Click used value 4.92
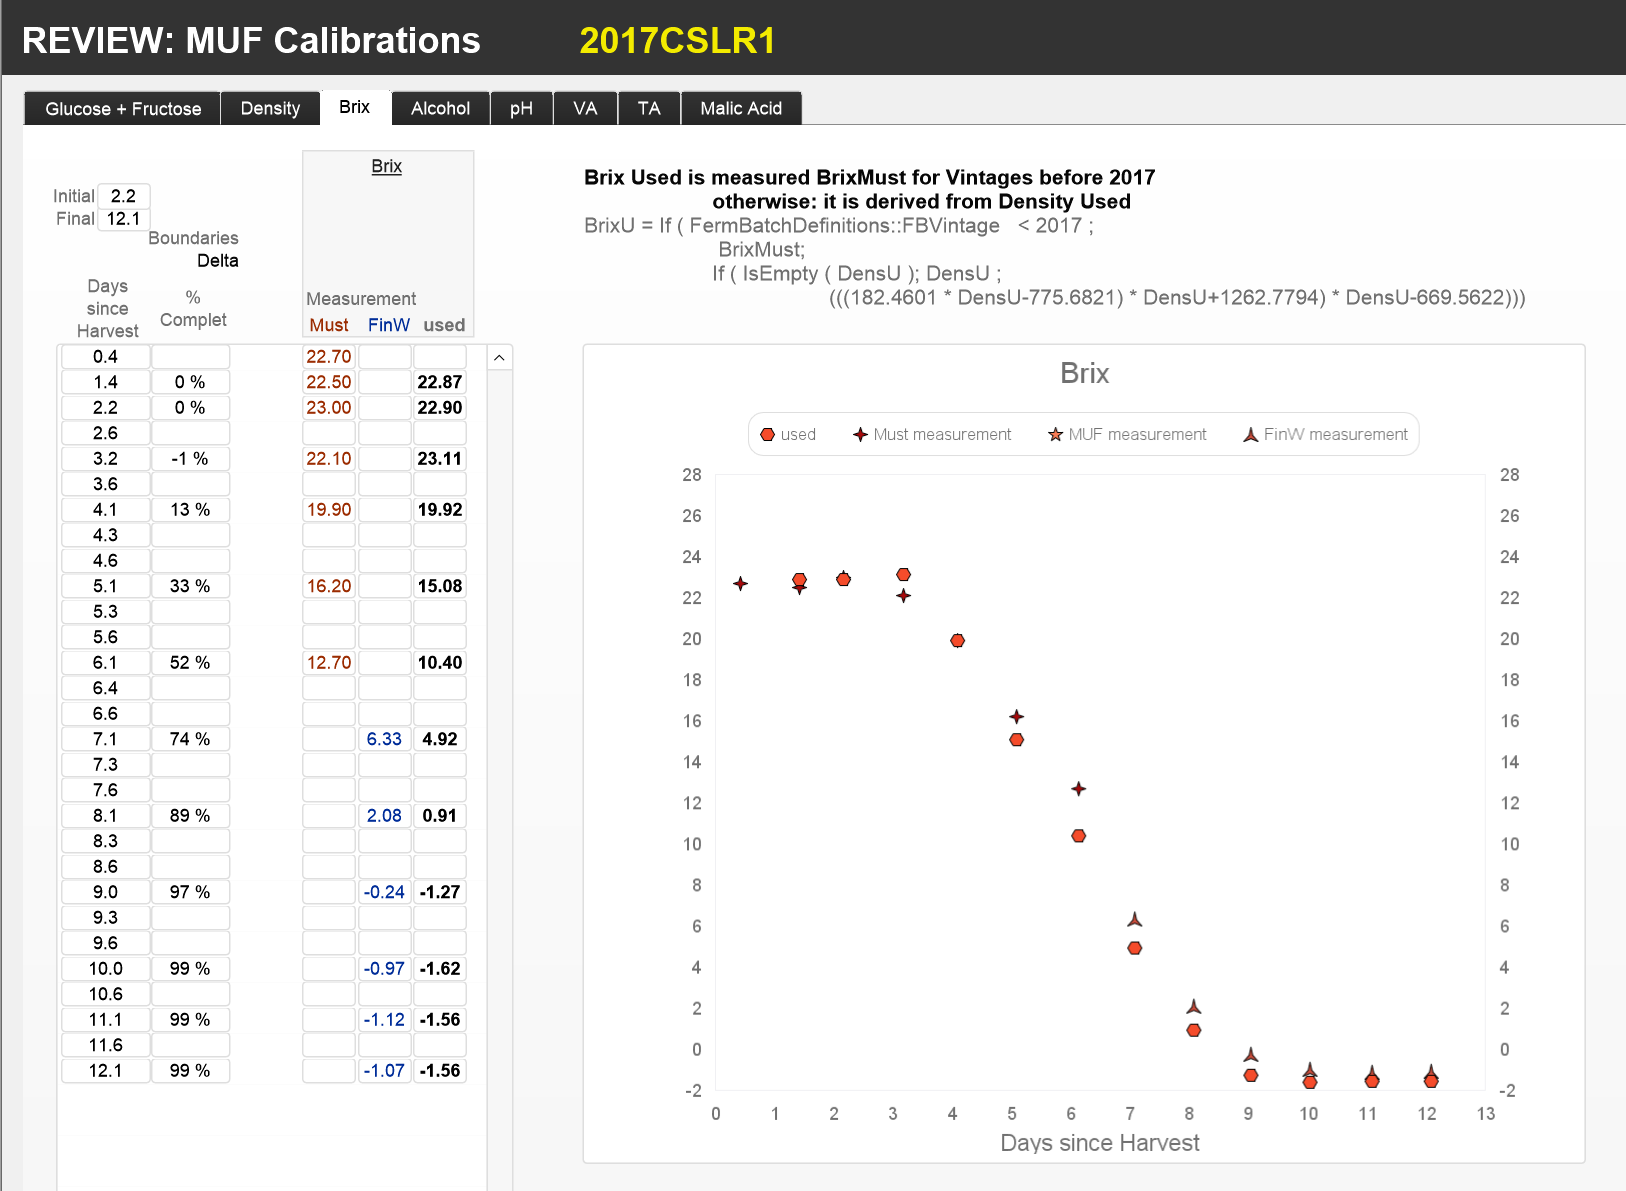1626x1191 pixels. coord(440,739)
